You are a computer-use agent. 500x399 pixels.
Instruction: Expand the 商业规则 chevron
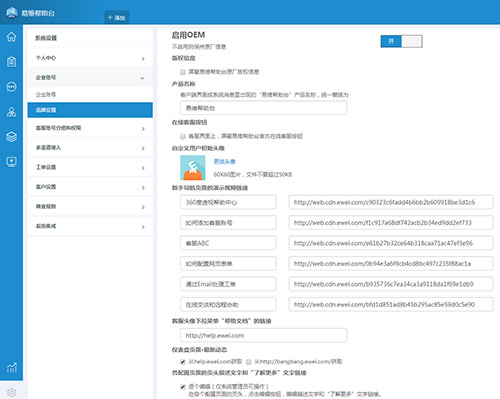(143, 207)
